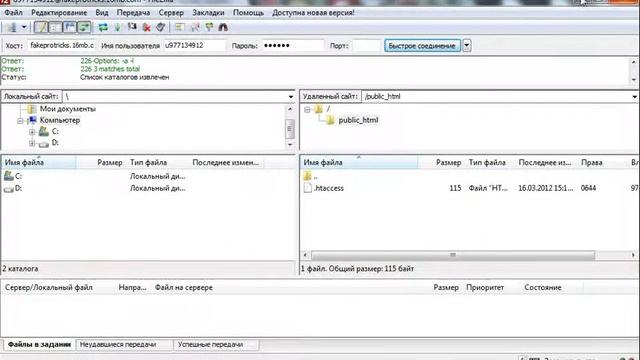Cancel the current operation
Viewport: 640px width, 360px height.
(132, 27)
